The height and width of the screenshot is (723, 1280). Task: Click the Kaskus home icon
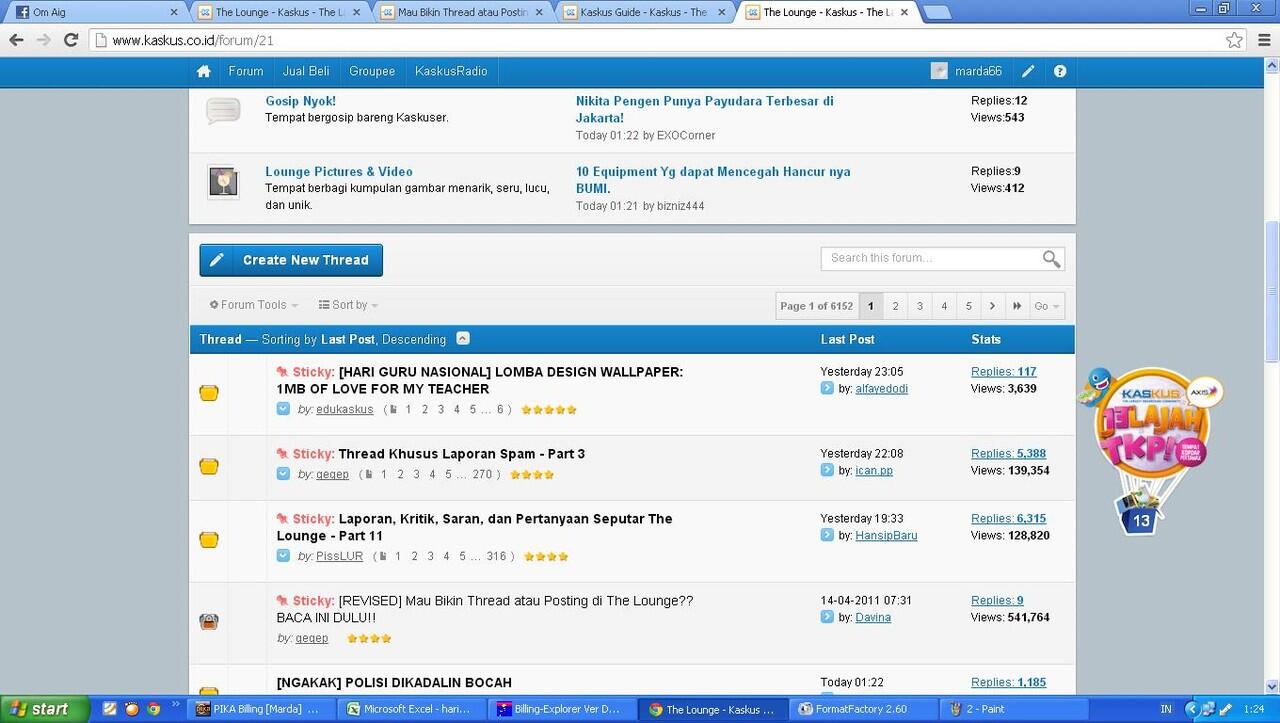point(204,71)
